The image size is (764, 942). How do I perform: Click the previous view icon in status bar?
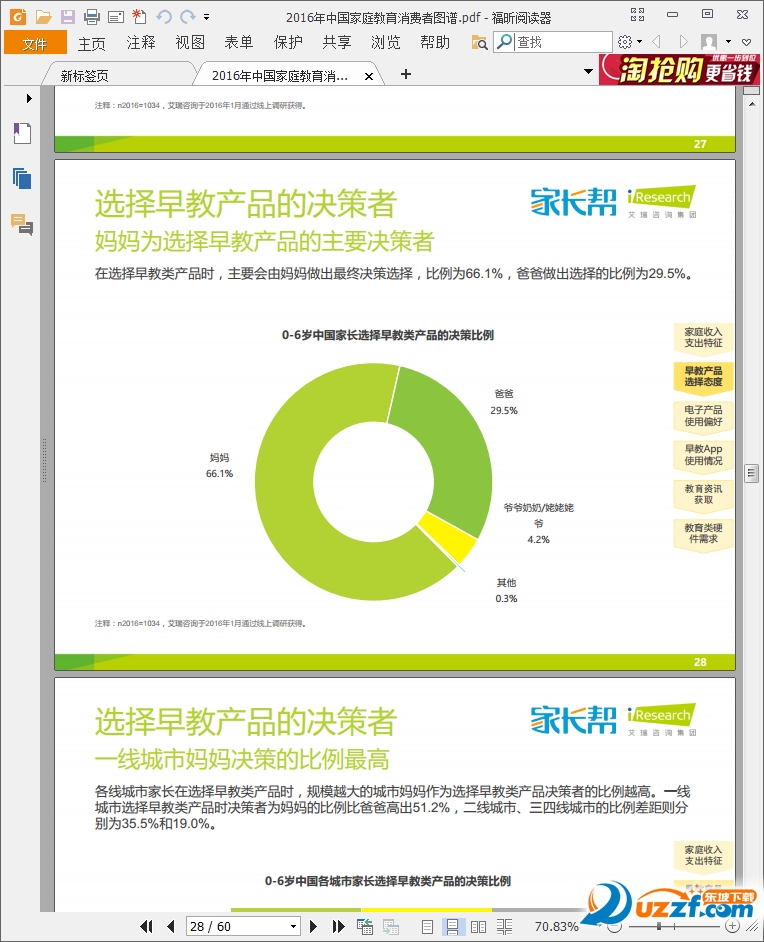coord(365,926)
